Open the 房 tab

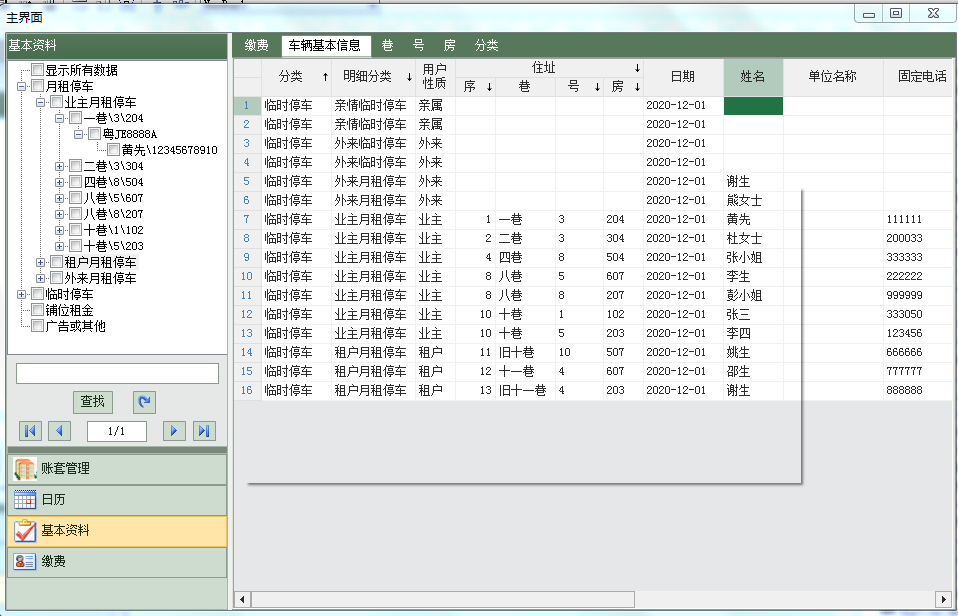tap(450, 45)
